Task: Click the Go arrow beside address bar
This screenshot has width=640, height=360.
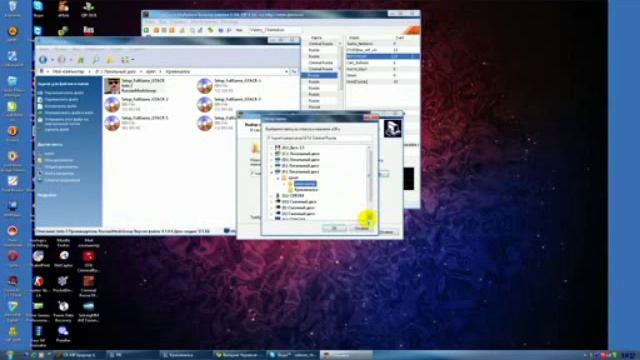Action: [294, 71]
